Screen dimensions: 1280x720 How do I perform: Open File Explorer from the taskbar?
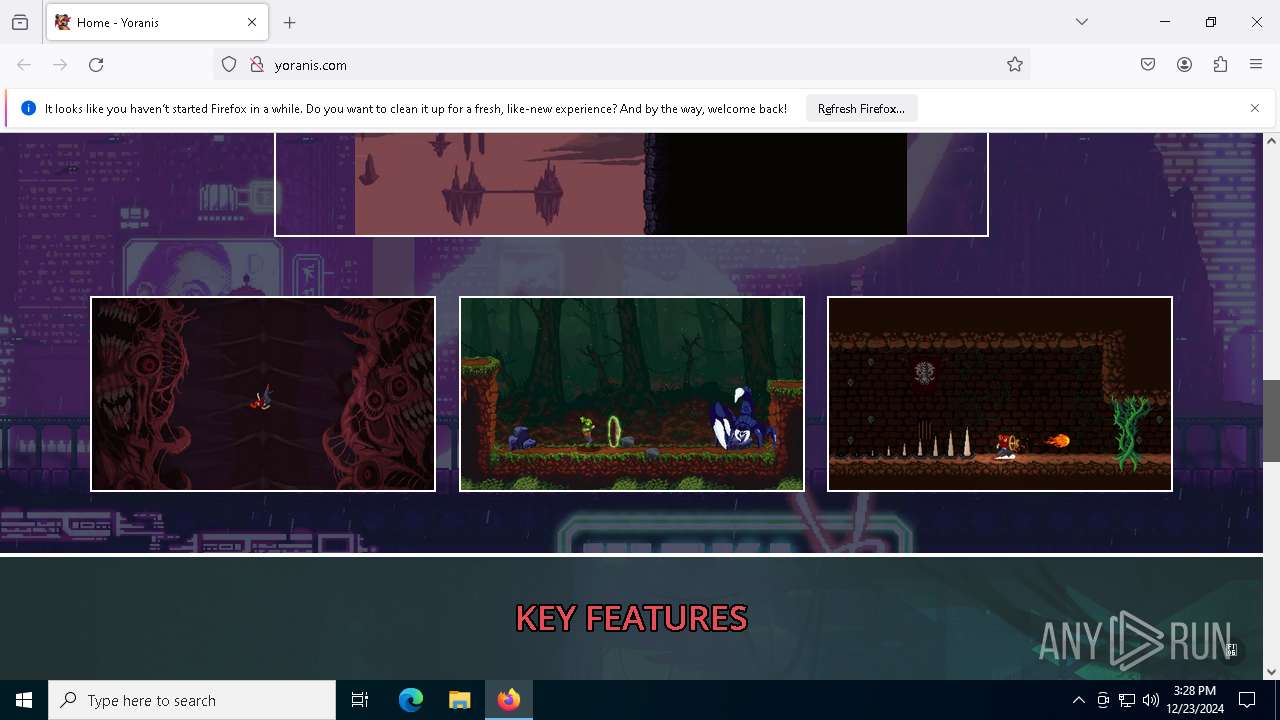(x=460, y=700)
